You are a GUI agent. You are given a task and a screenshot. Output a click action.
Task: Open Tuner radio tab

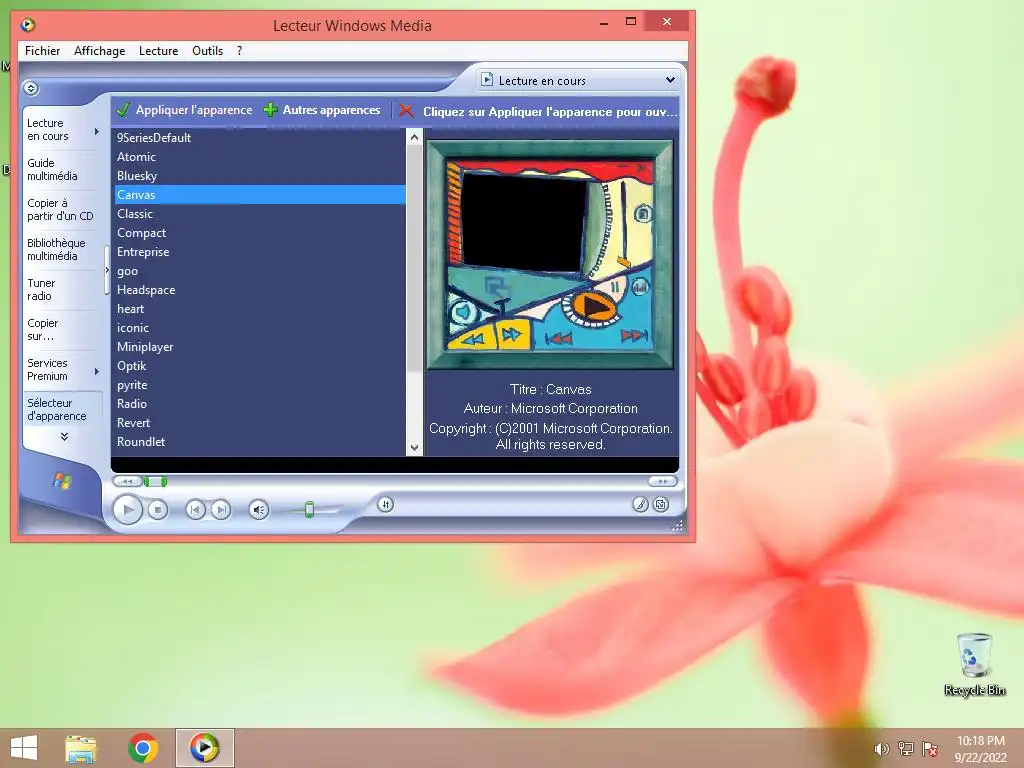[41, 289]
